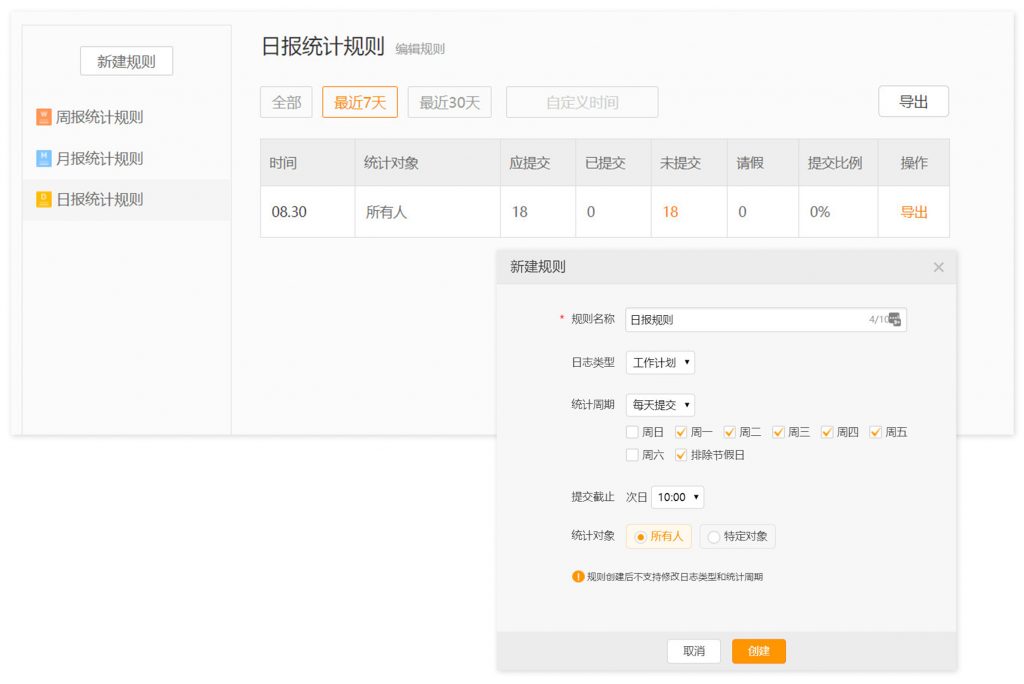Click the blue monthly report rule icon

[x=43, y=158]
